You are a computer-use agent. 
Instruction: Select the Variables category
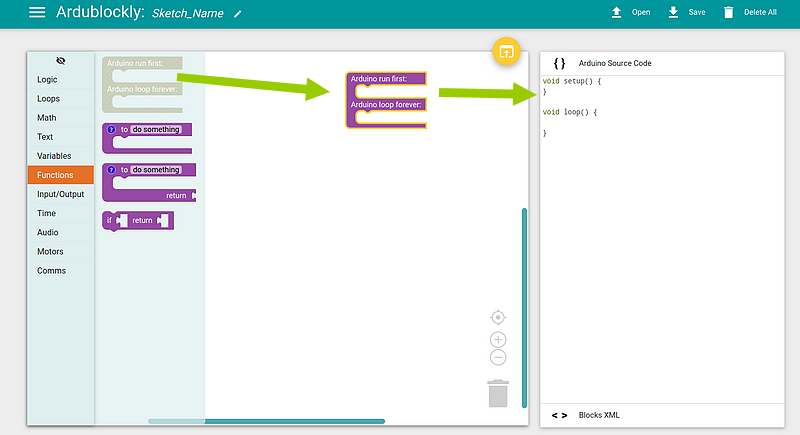tap(61, 156)
